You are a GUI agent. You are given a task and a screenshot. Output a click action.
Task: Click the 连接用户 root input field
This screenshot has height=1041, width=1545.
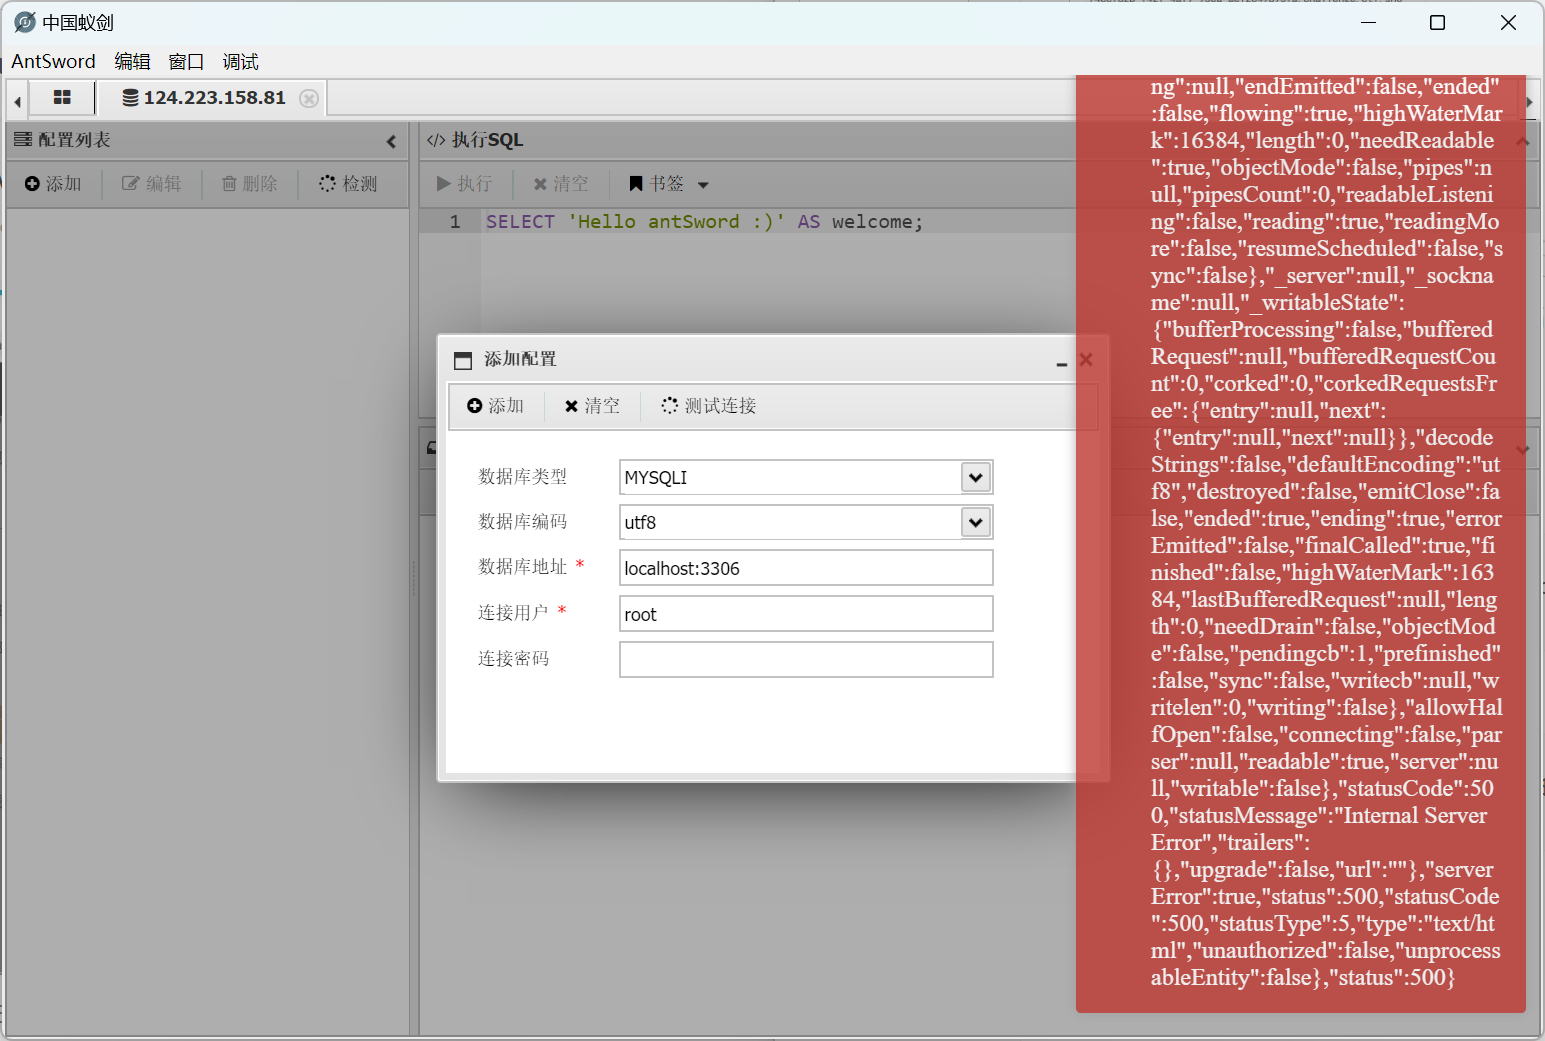point(805,614)
